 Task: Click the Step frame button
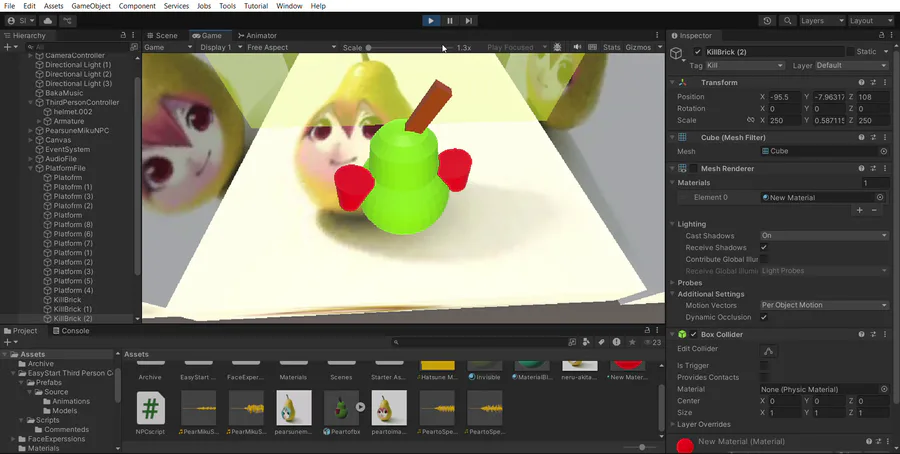click(469, 20)
